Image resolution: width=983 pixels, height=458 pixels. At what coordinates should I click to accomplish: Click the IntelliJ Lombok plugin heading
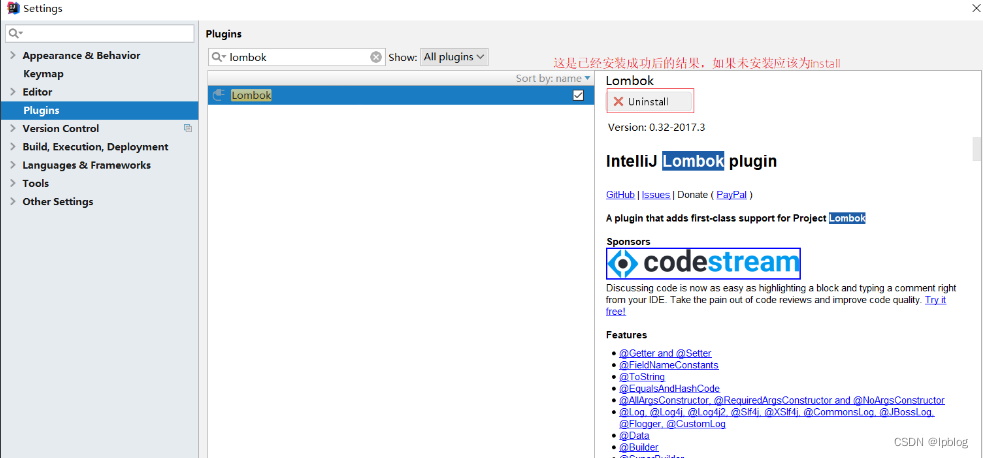click(691, 161)
